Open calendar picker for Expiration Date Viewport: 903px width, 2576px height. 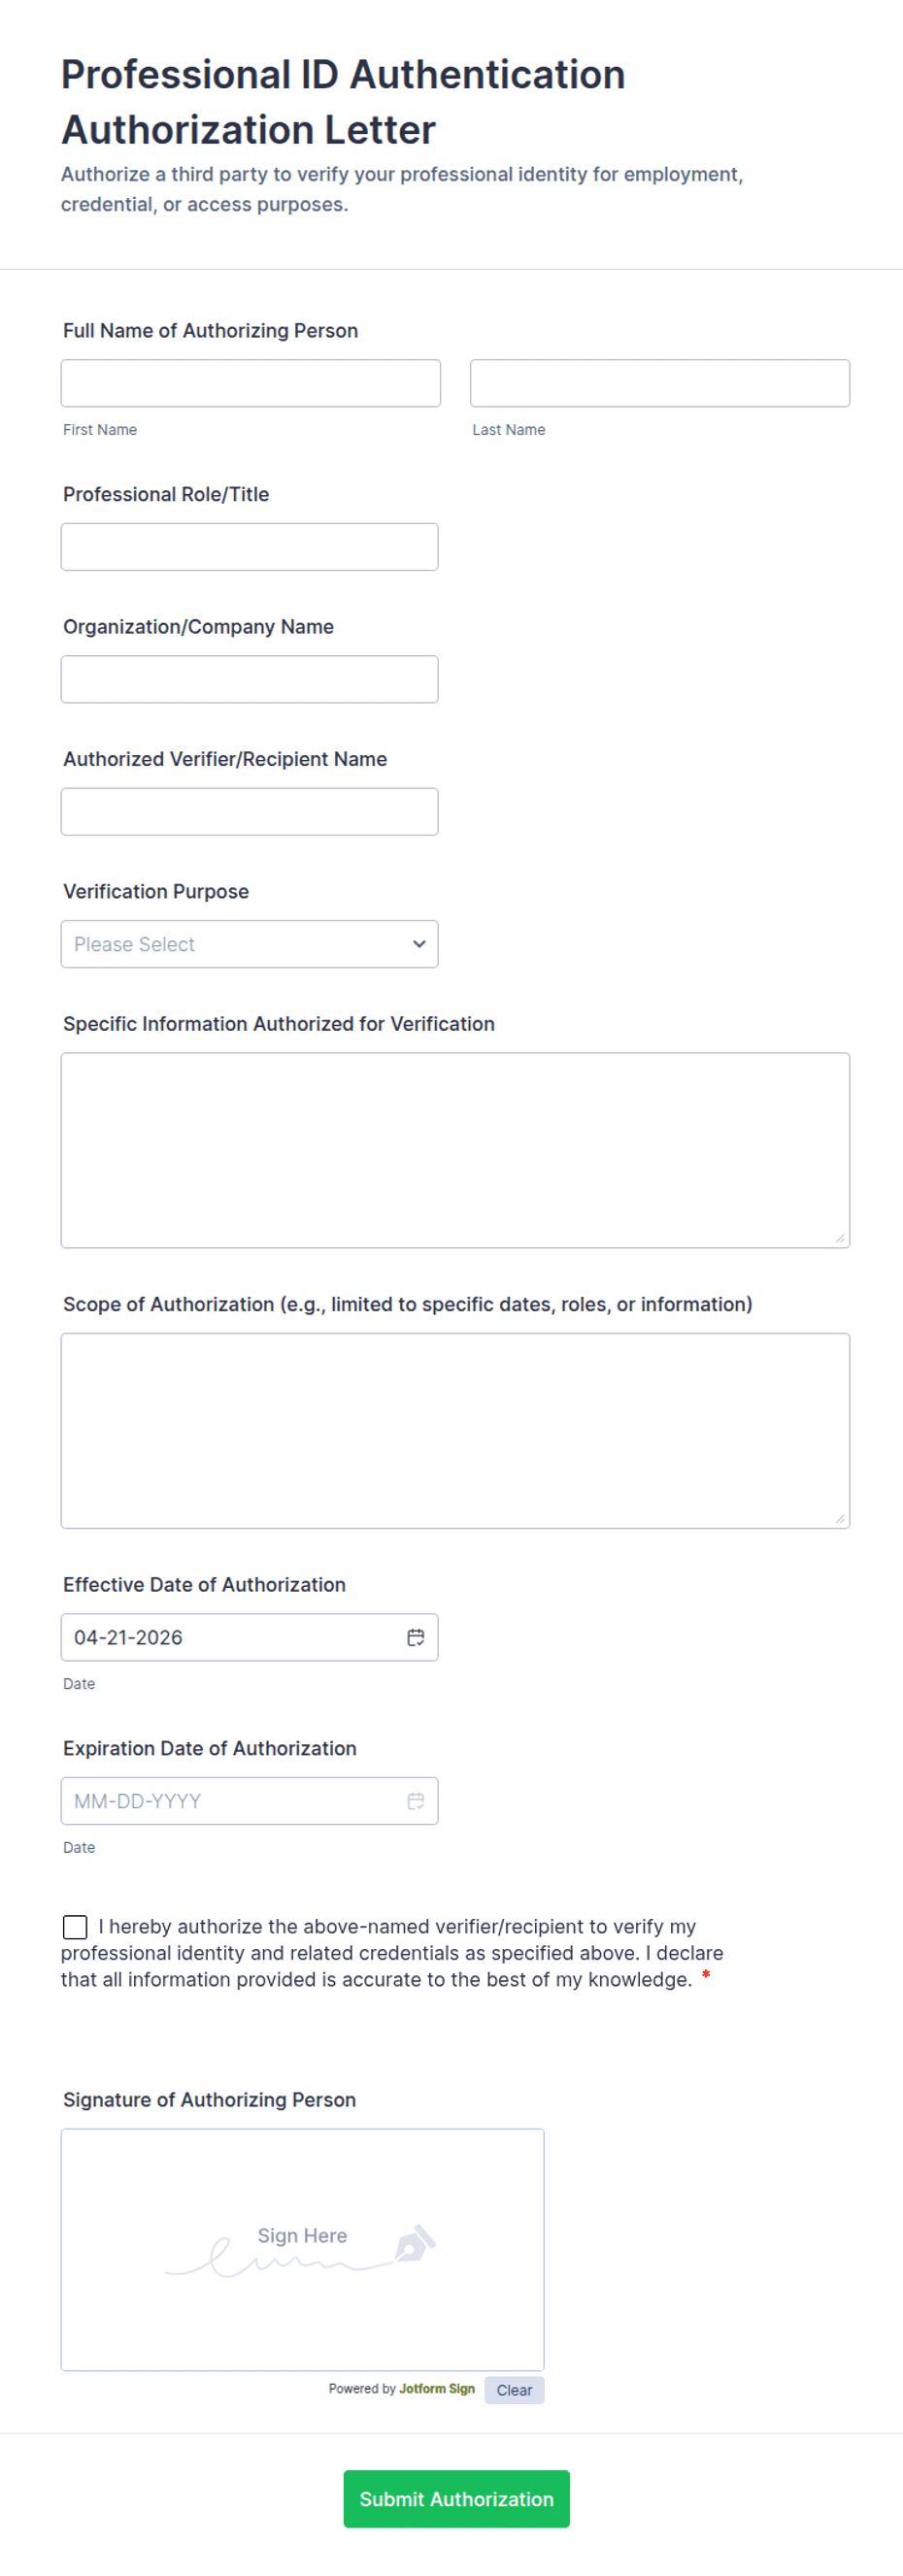coord(416,1801)
